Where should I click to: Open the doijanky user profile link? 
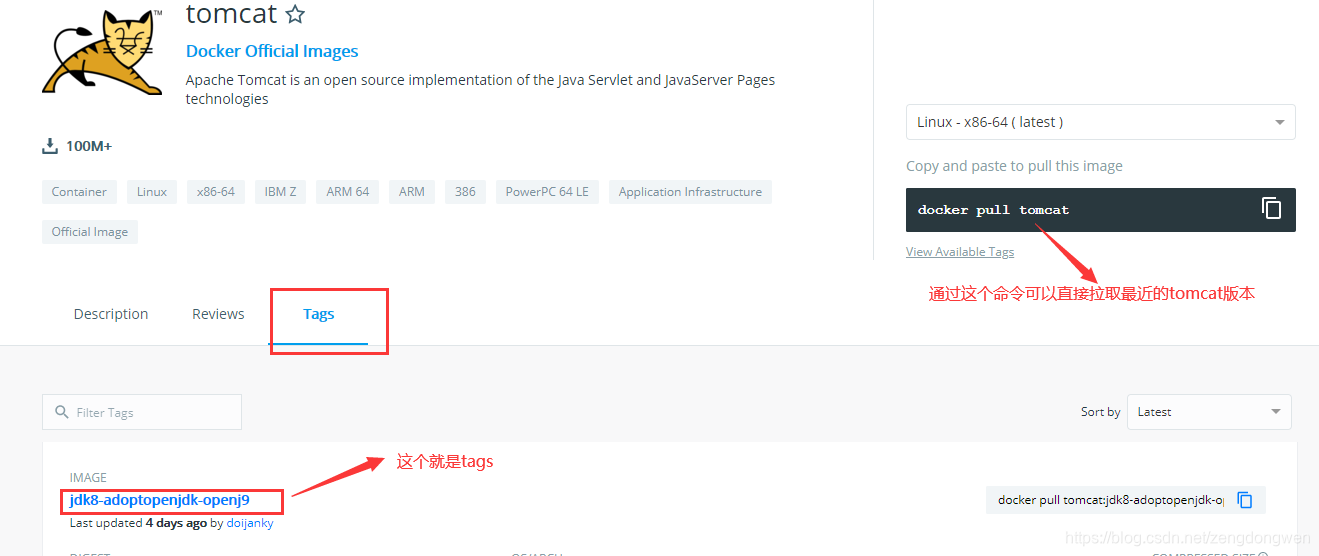click(x=250, y=523)
